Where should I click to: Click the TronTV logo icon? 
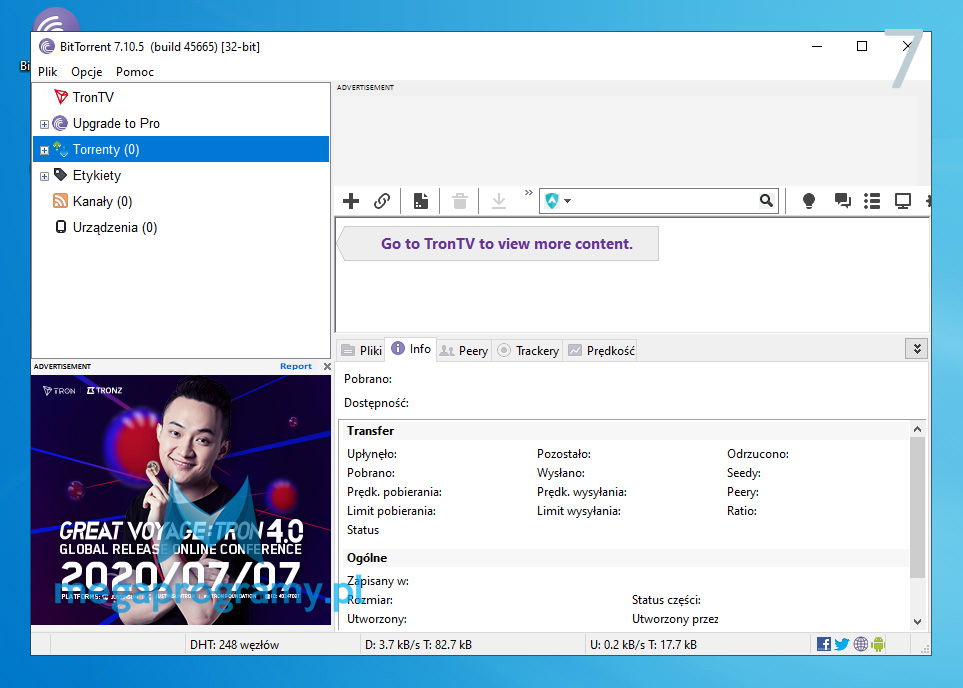coord(61,96)
